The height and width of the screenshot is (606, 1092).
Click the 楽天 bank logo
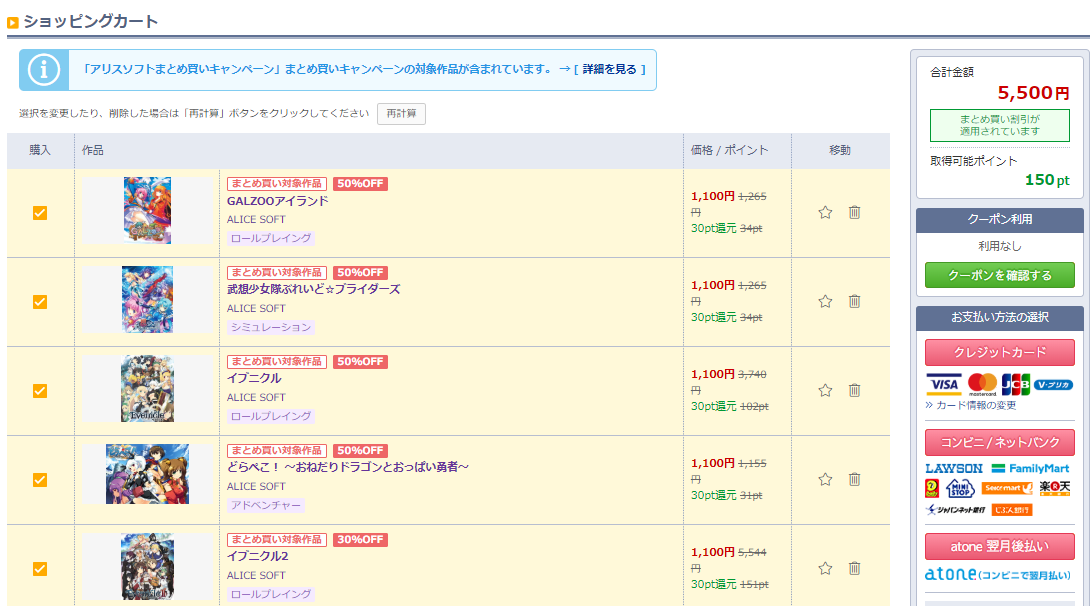coord(1054,488)
